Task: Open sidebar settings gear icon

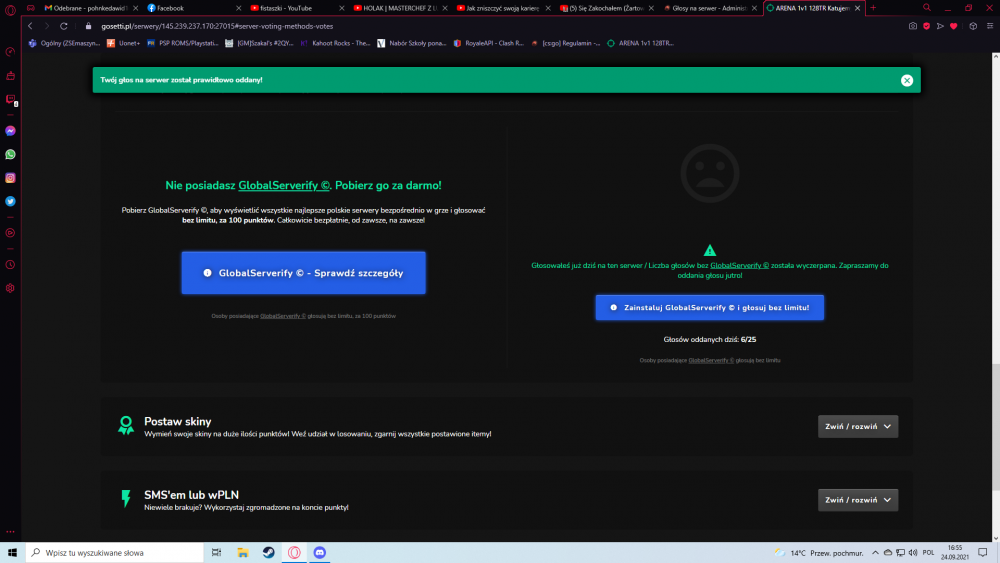Action: click(10, 288)
